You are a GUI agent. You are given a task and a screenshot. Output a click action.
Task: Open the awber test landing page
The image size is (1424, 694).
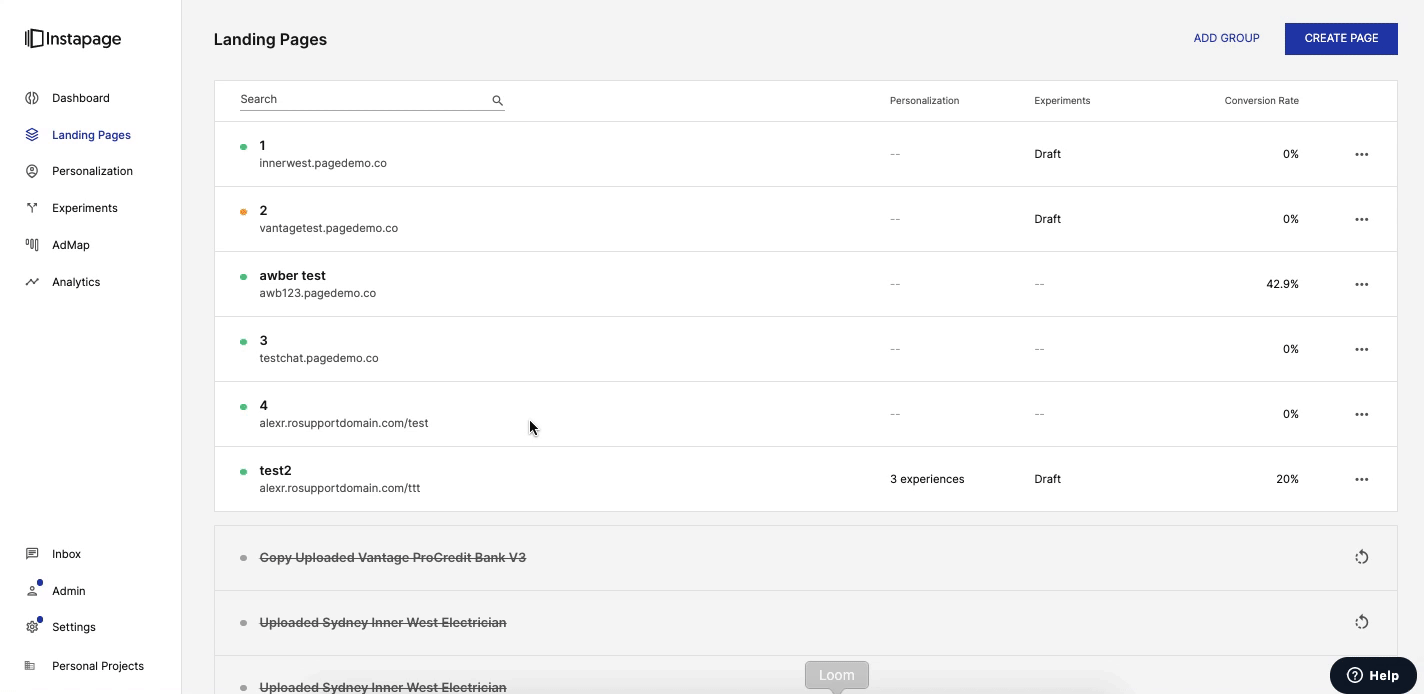click(x=292, y=276)
